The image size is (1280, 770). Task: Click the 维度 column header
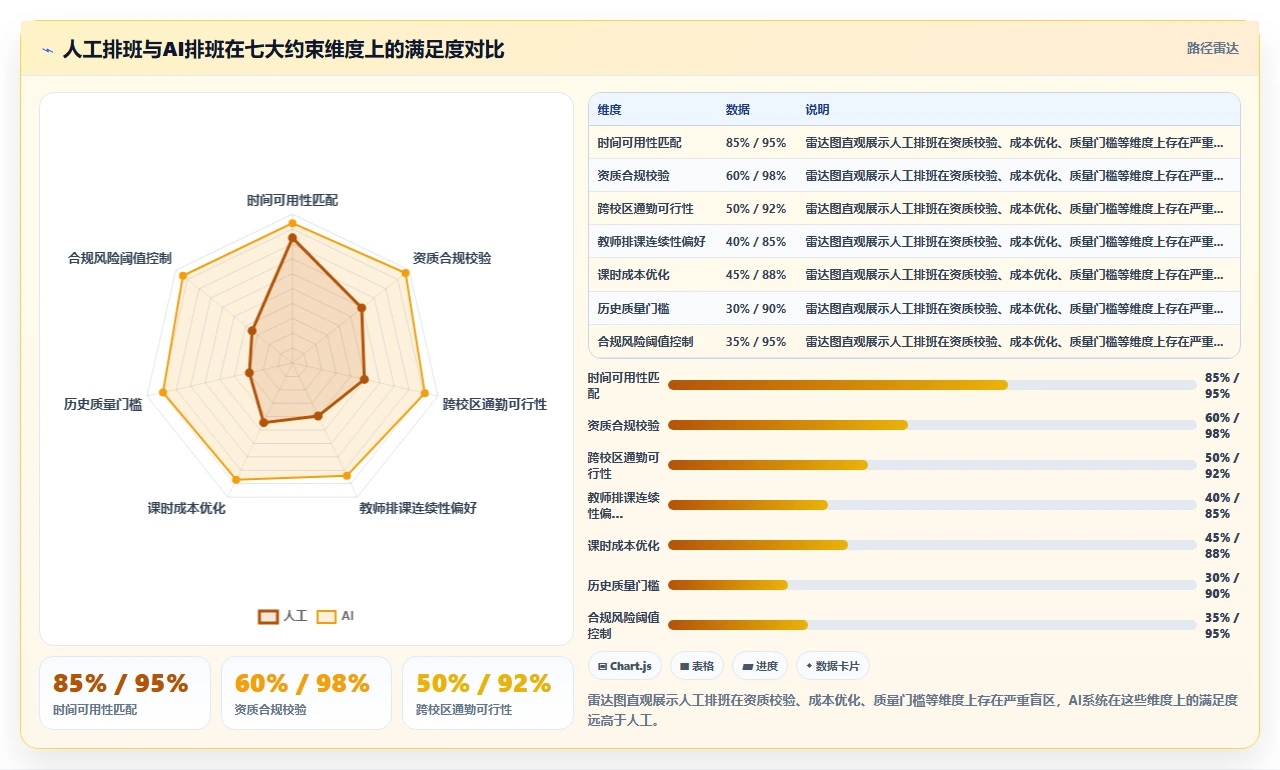609,110
